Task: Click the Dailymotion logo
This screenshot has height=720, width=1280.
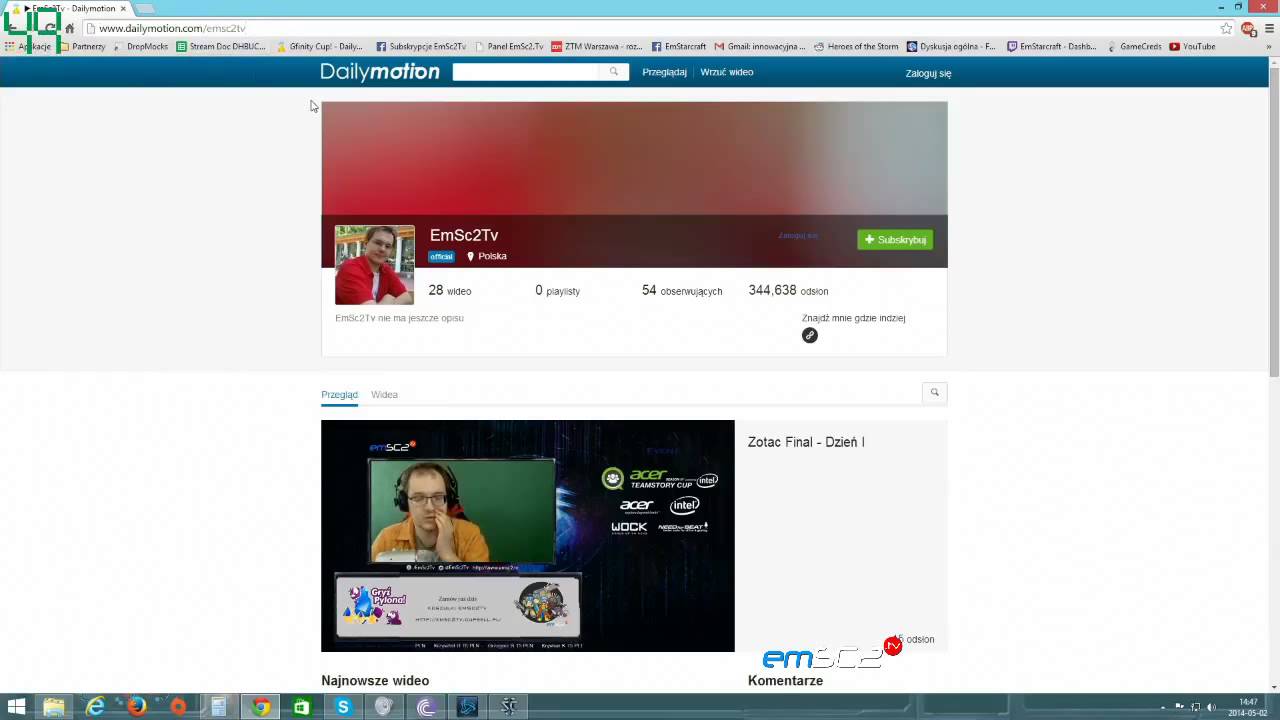Action: click(x=380, y=72)
